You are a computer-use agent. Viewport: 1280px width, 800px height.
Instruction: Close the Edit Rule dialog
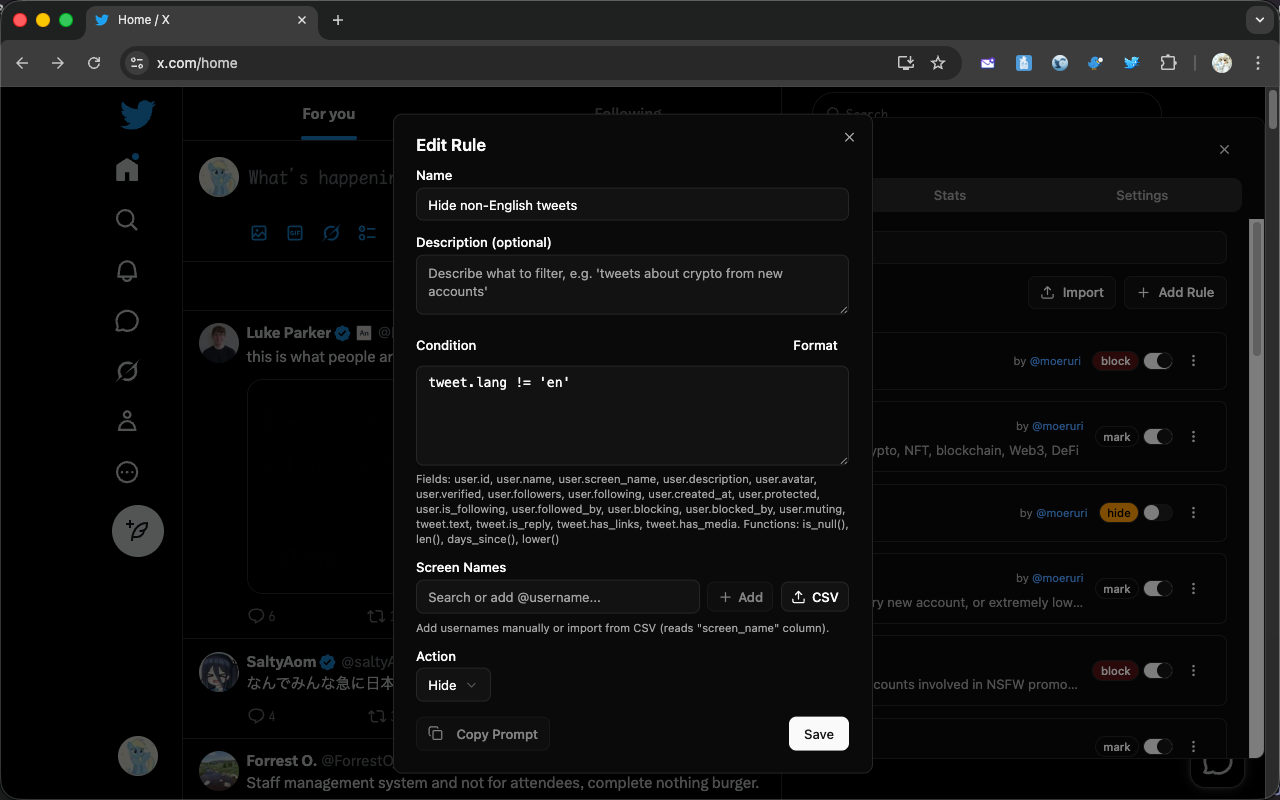click(849, 137)
